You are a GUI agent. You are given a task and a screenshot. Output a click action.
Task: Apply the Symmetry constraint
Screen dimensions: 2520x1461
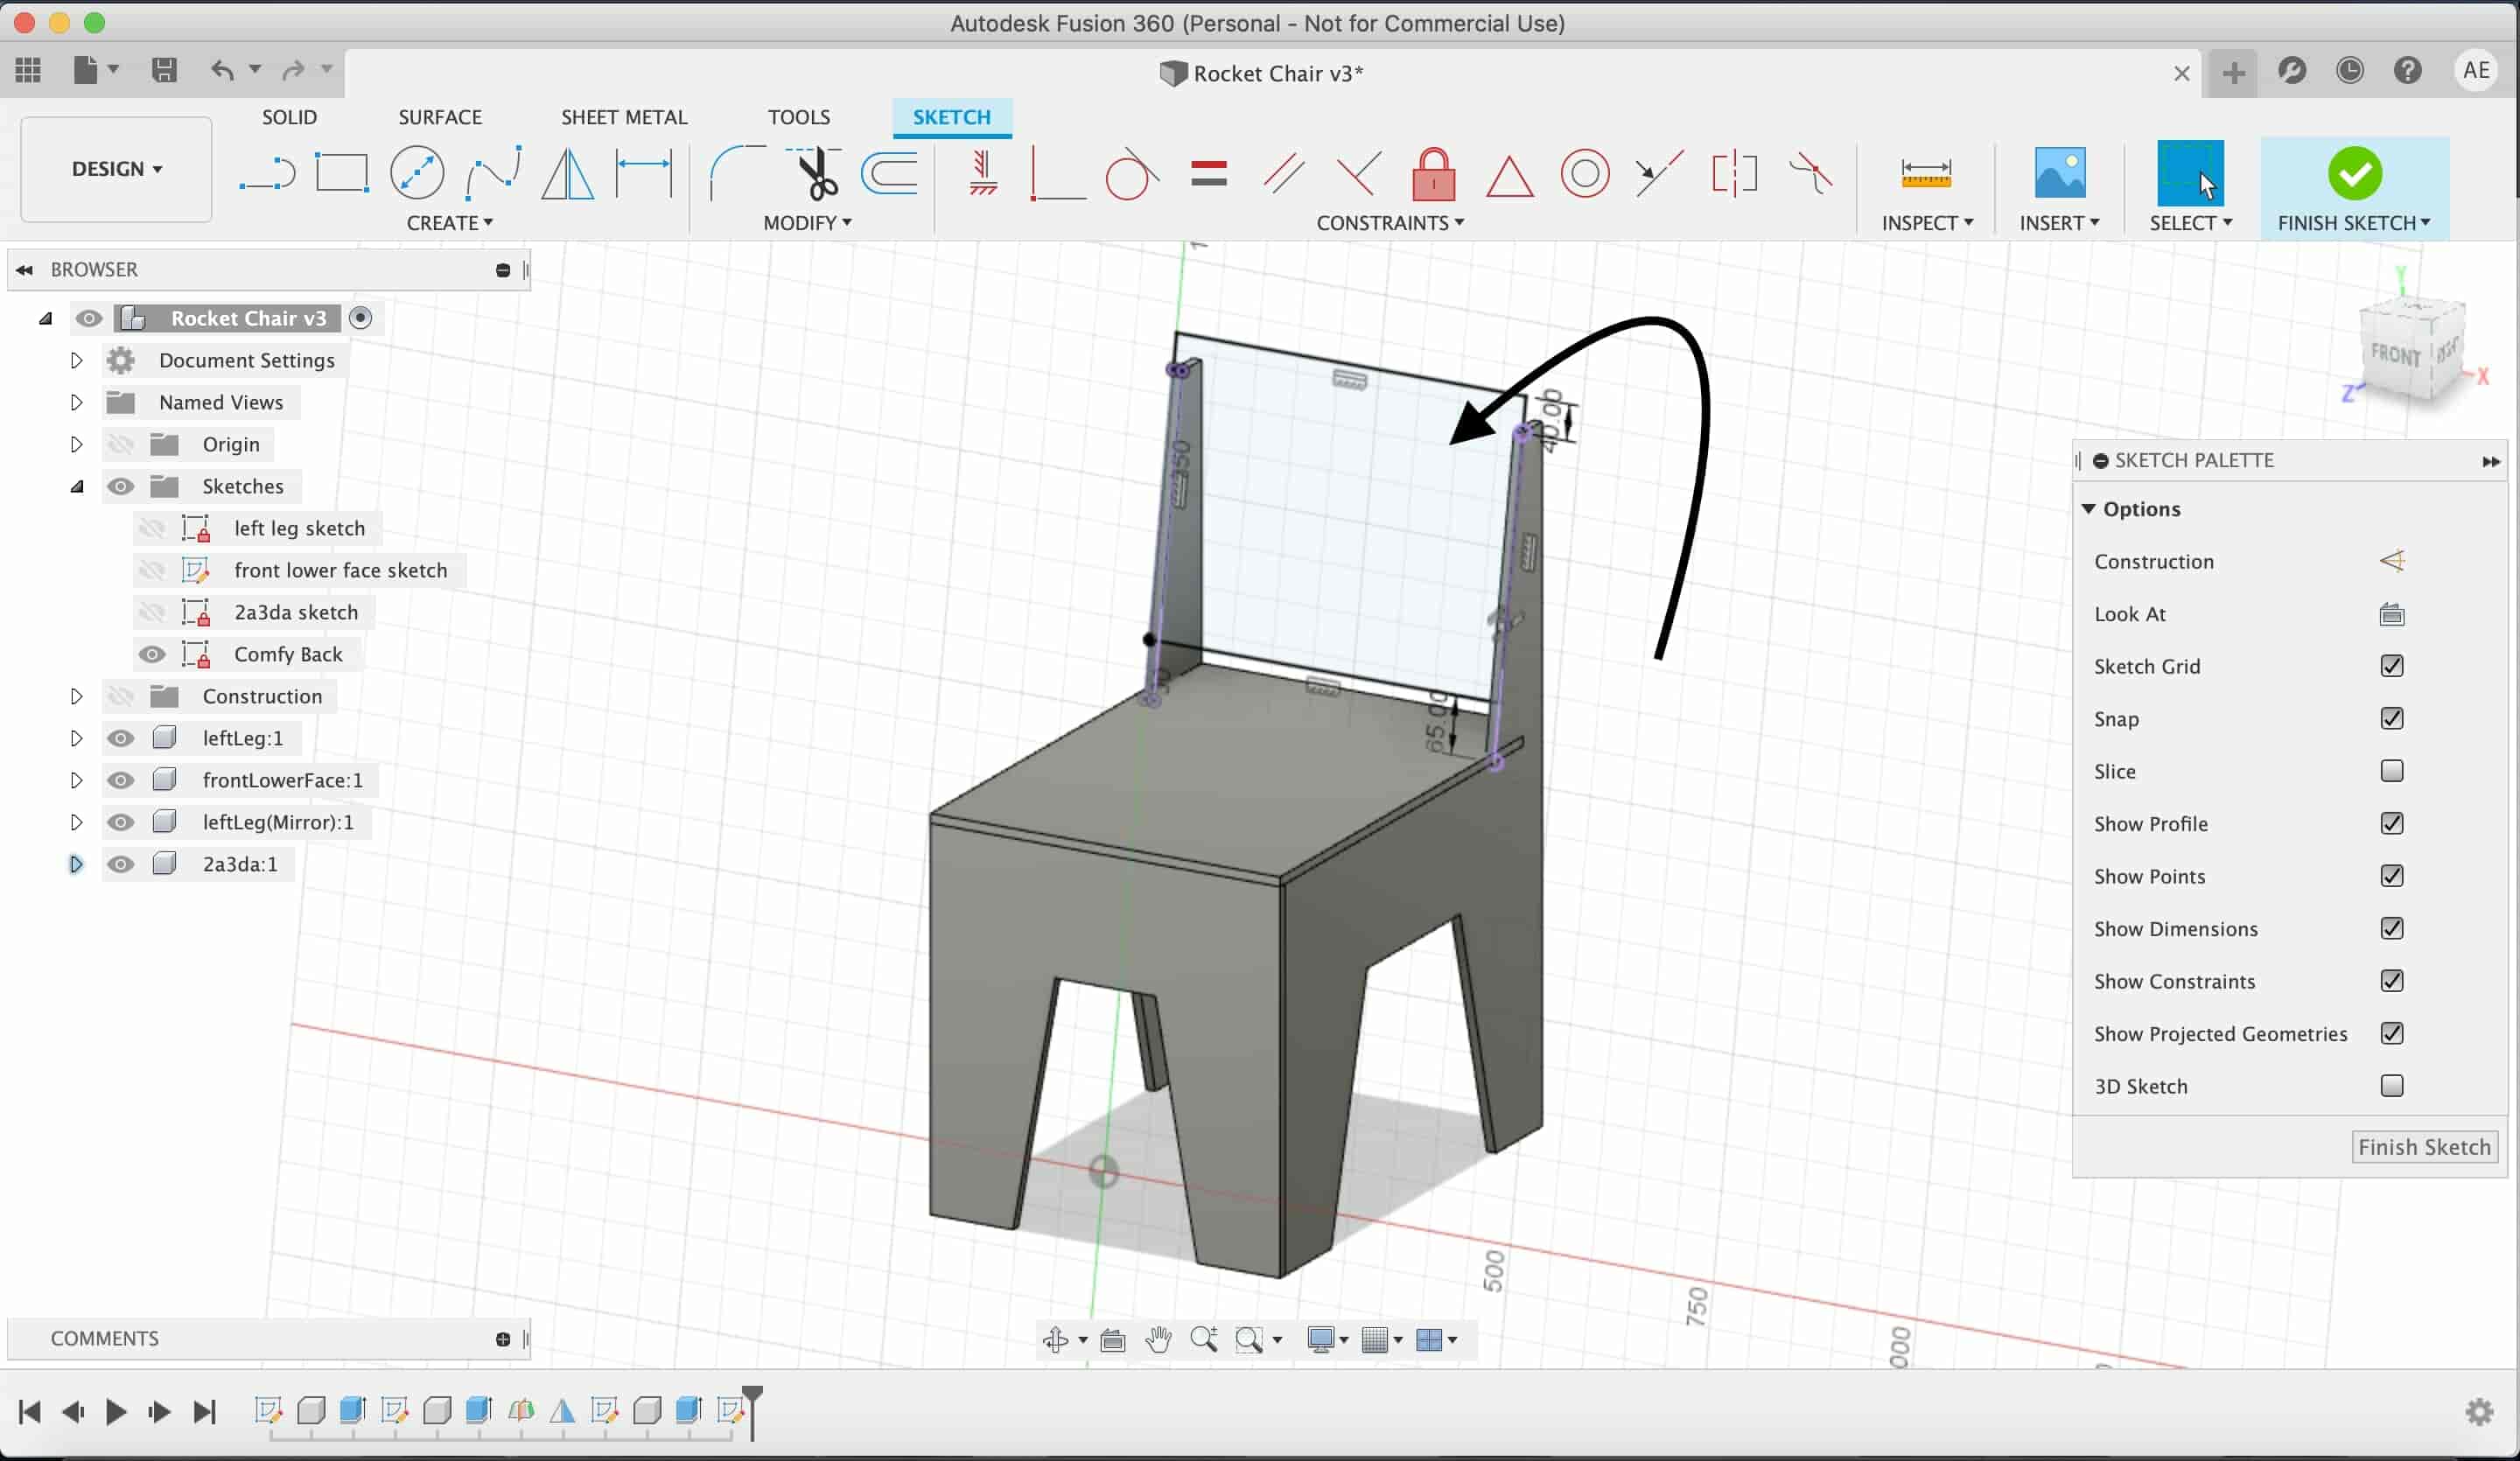(x=1734, y=173)
